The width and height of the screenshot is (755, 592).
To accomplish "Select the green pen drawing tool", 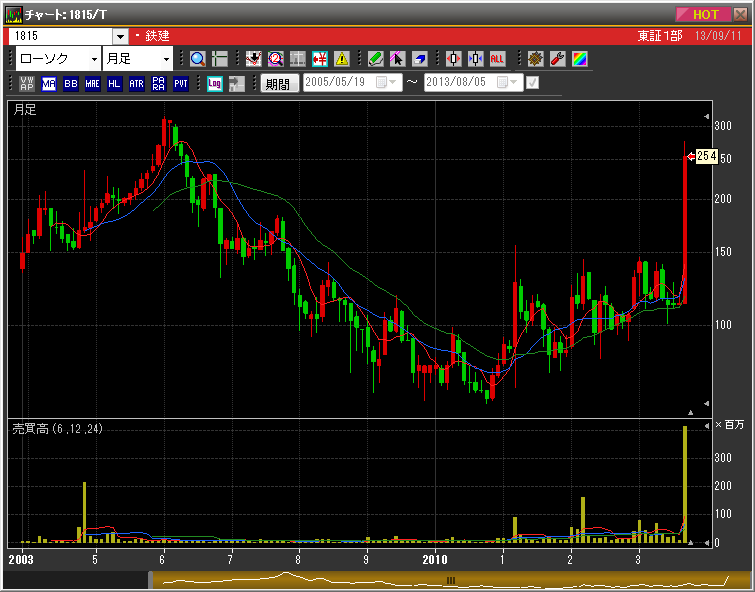I will pyautogui.click(x=375, y=59).
